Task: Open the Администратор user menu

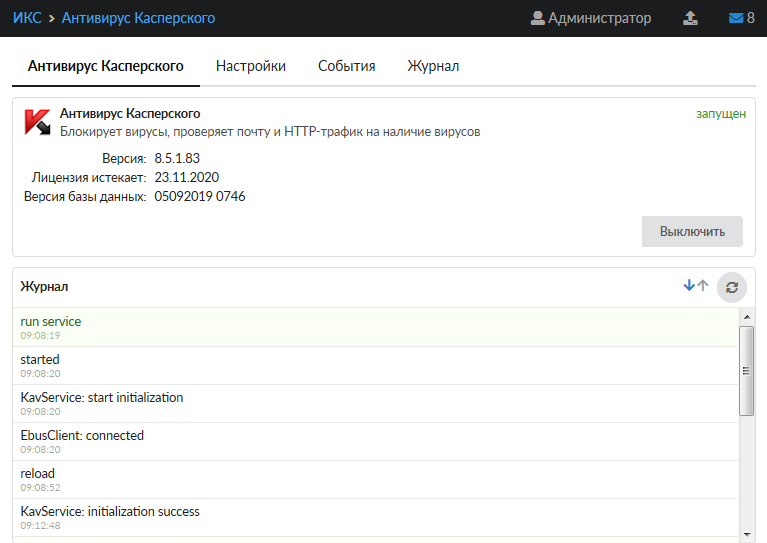Action: point(591,18)
